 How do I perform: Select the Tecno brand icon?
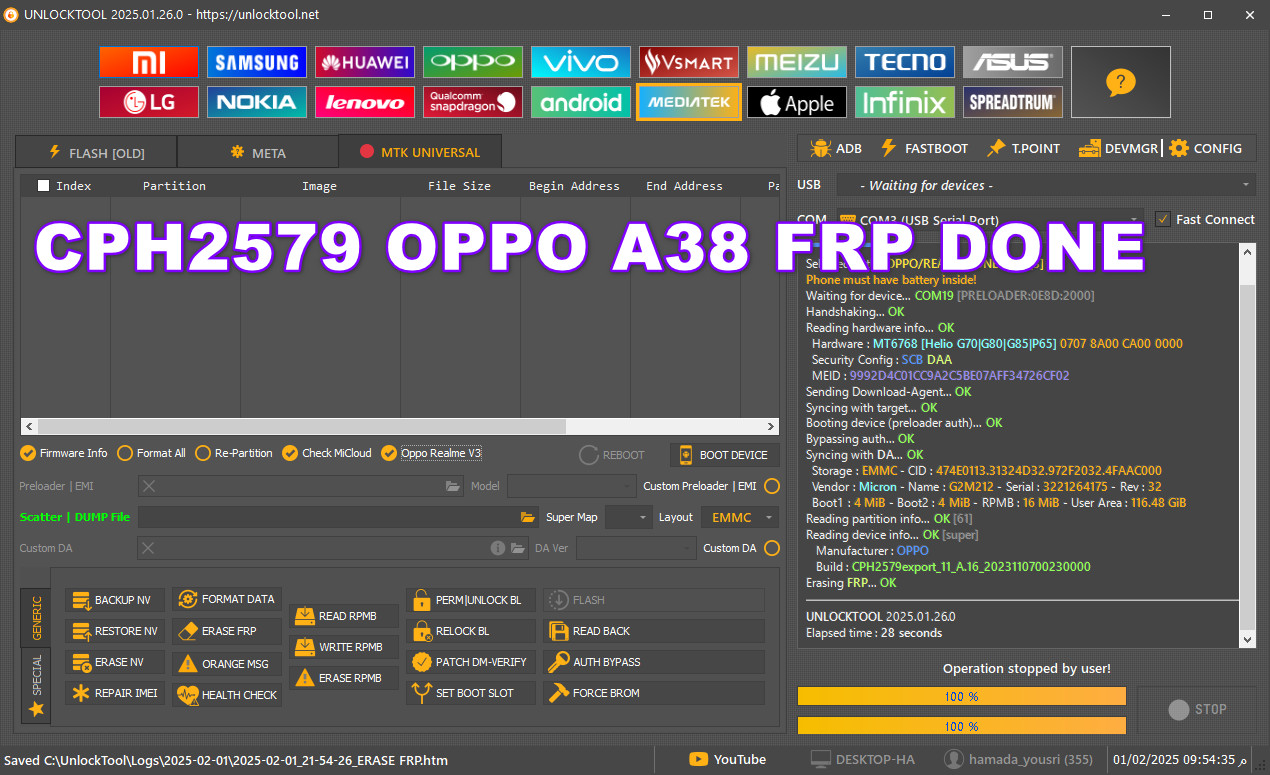click(x=905, y=62)
